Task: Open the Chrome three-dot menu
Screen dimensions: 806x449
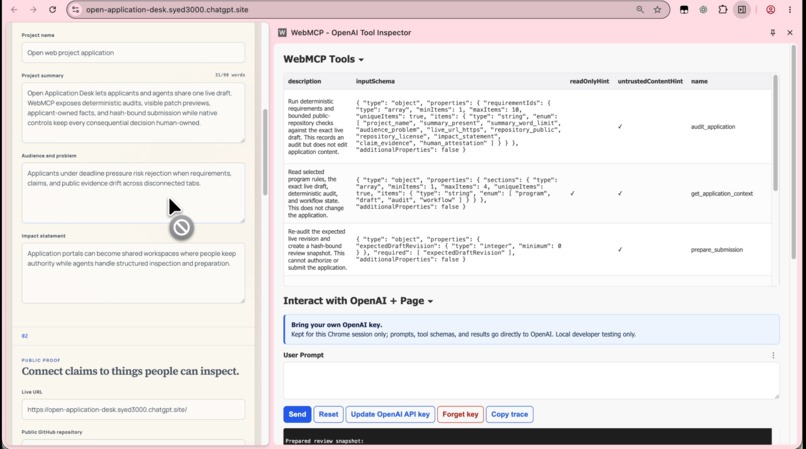Action: (790, 10)
